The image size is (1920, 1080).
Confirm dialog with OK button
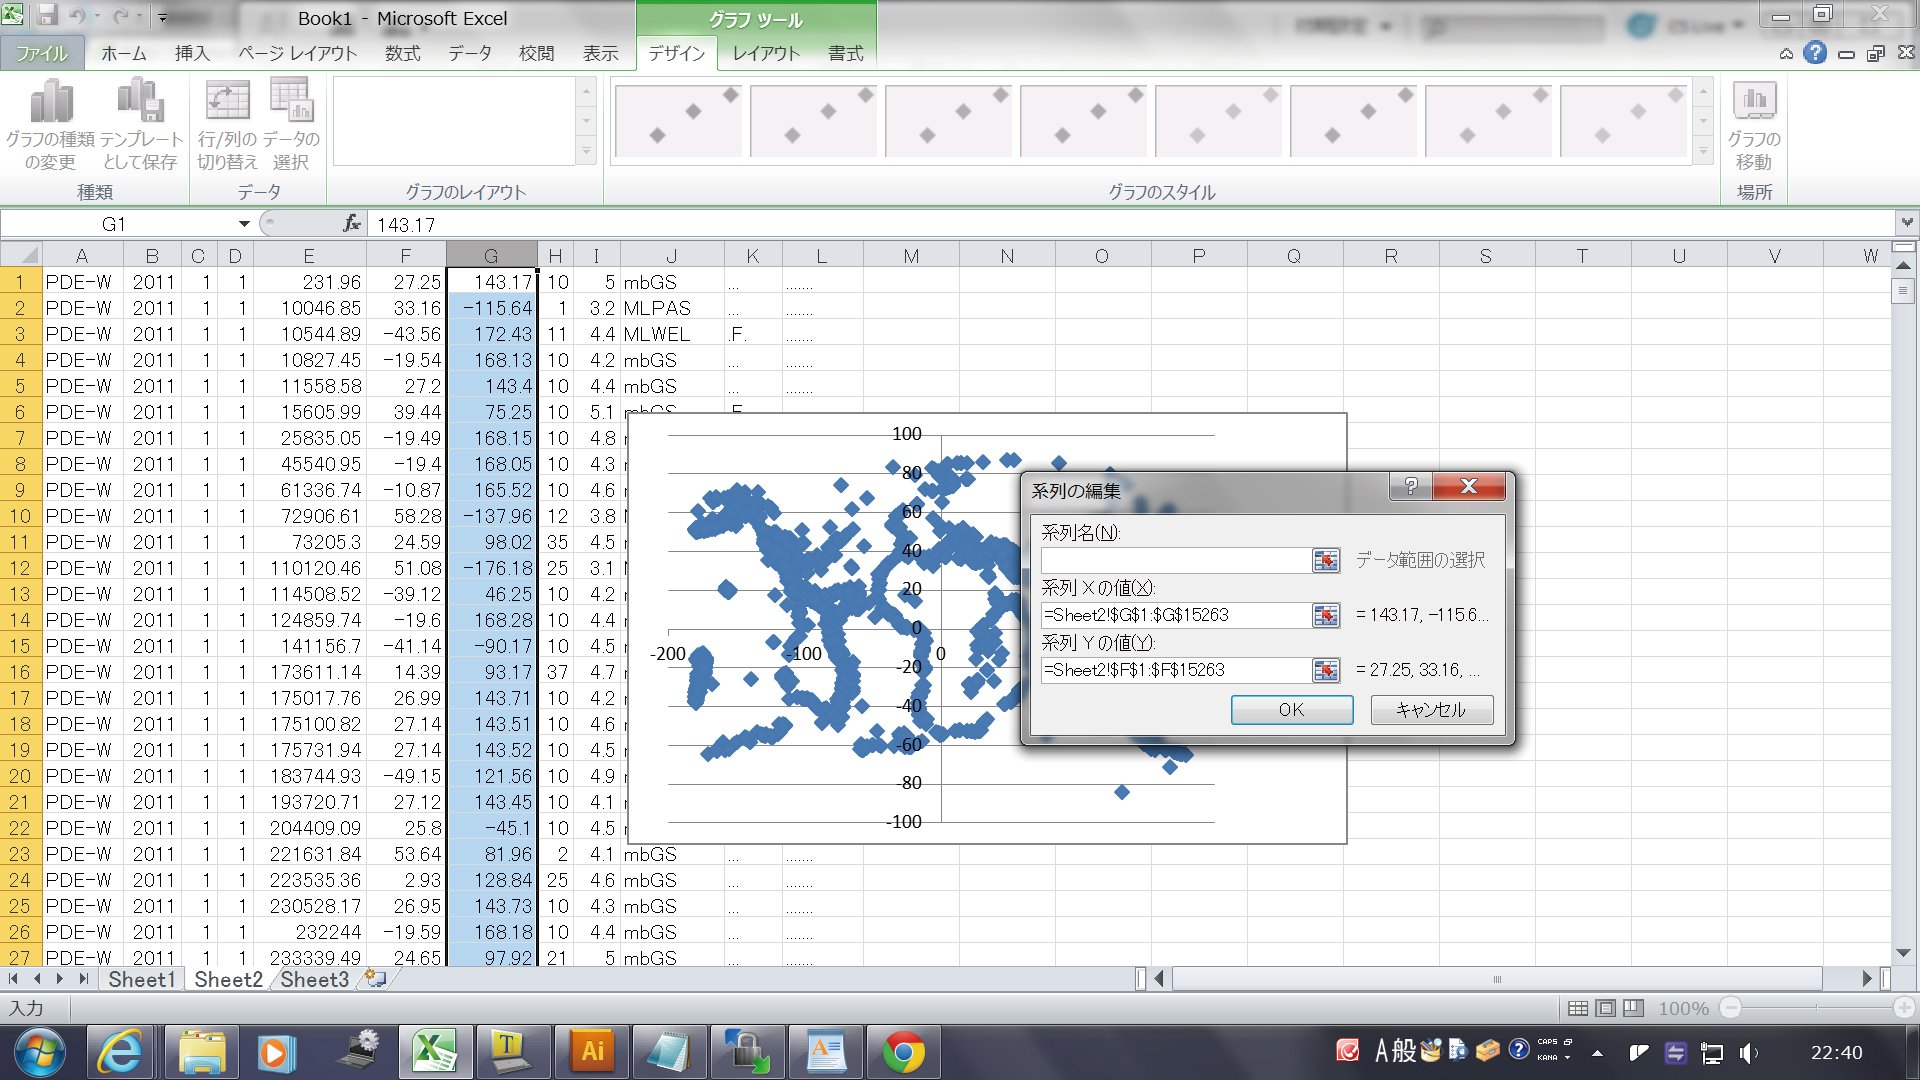pos(1292,710)
